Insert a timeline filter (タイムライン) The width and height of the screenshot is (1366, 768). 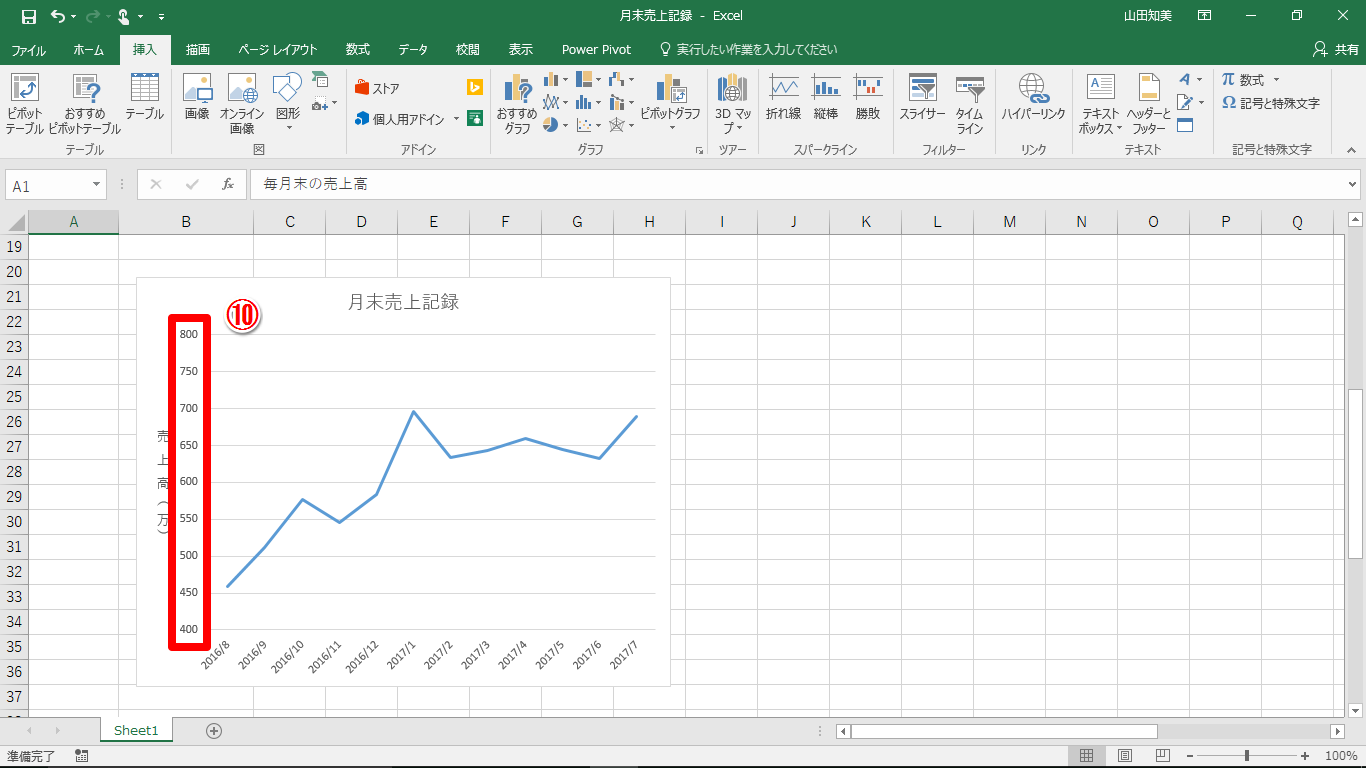click(969, 103)
